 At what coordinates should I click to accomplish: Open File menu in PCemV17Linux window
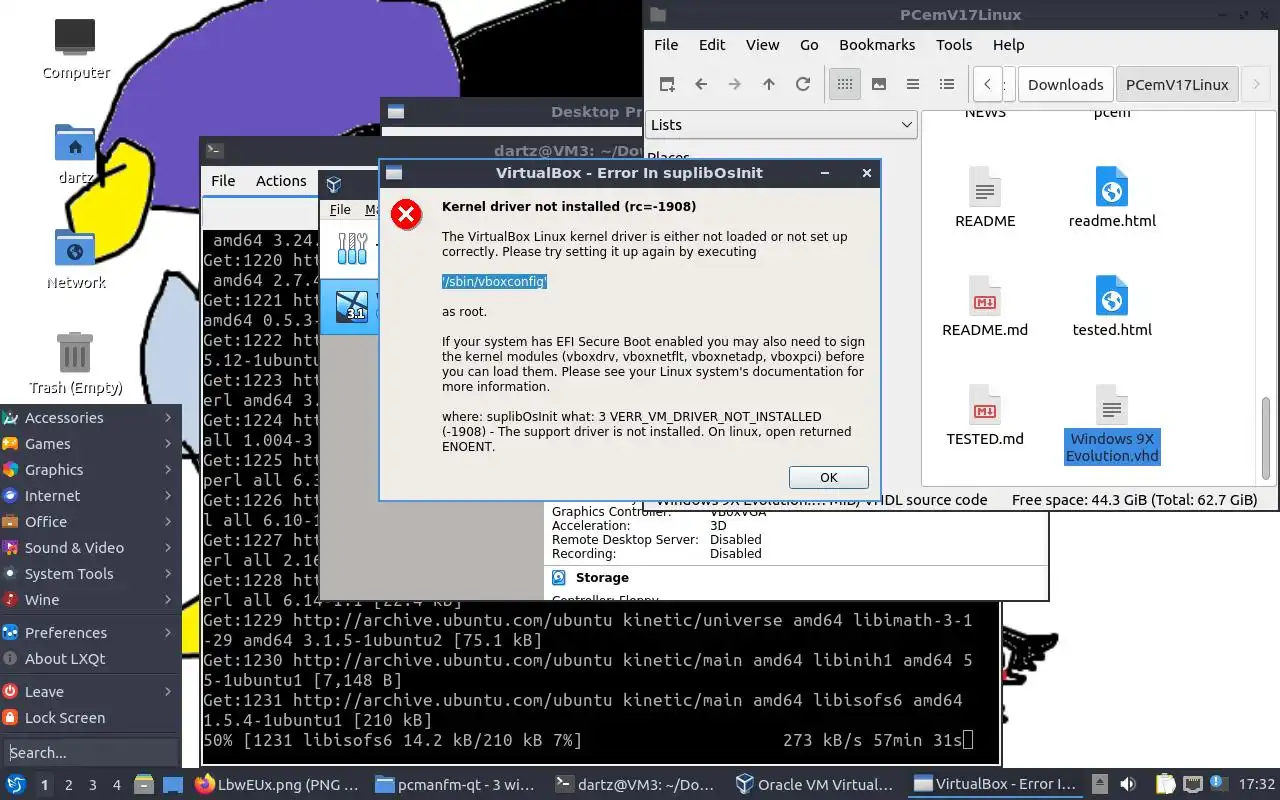pyautogui.click(x=666, y=45)
